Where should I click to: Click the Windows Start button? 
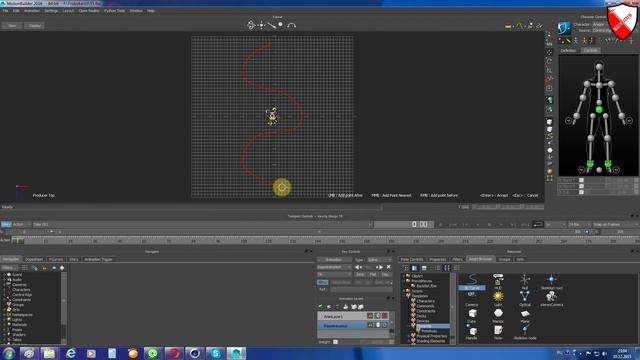click(8, 353)
